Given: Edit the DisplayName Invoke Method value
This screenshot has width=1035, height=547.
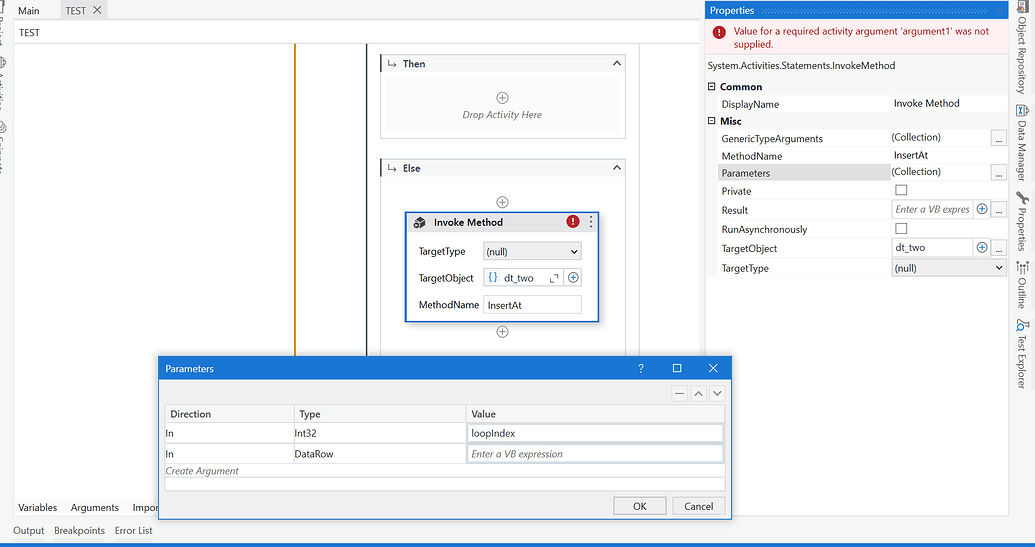Looking at the screenshot, I should 949,103.
